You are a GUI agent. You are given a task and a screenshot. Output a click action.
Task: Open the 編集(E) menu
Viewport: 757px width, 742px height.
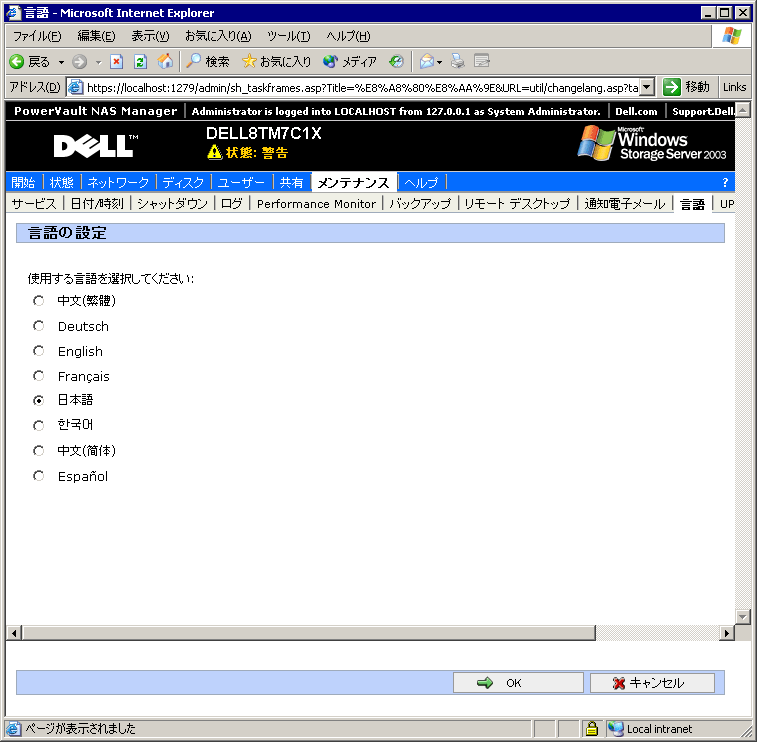pos(96,36)
